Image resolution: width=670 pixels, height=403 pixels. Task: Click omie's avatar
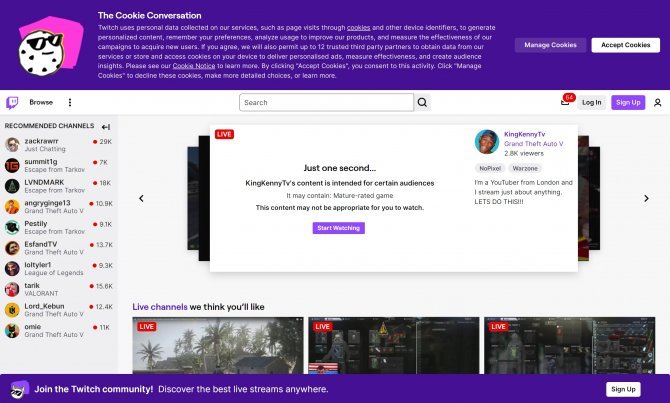pyautogui.click(x=12, y=330)
